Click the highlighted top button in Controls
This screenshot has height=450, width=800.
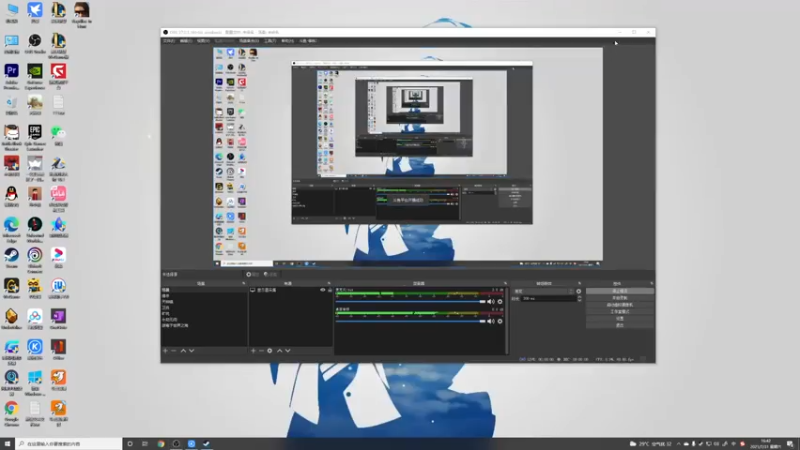[620, 291]
